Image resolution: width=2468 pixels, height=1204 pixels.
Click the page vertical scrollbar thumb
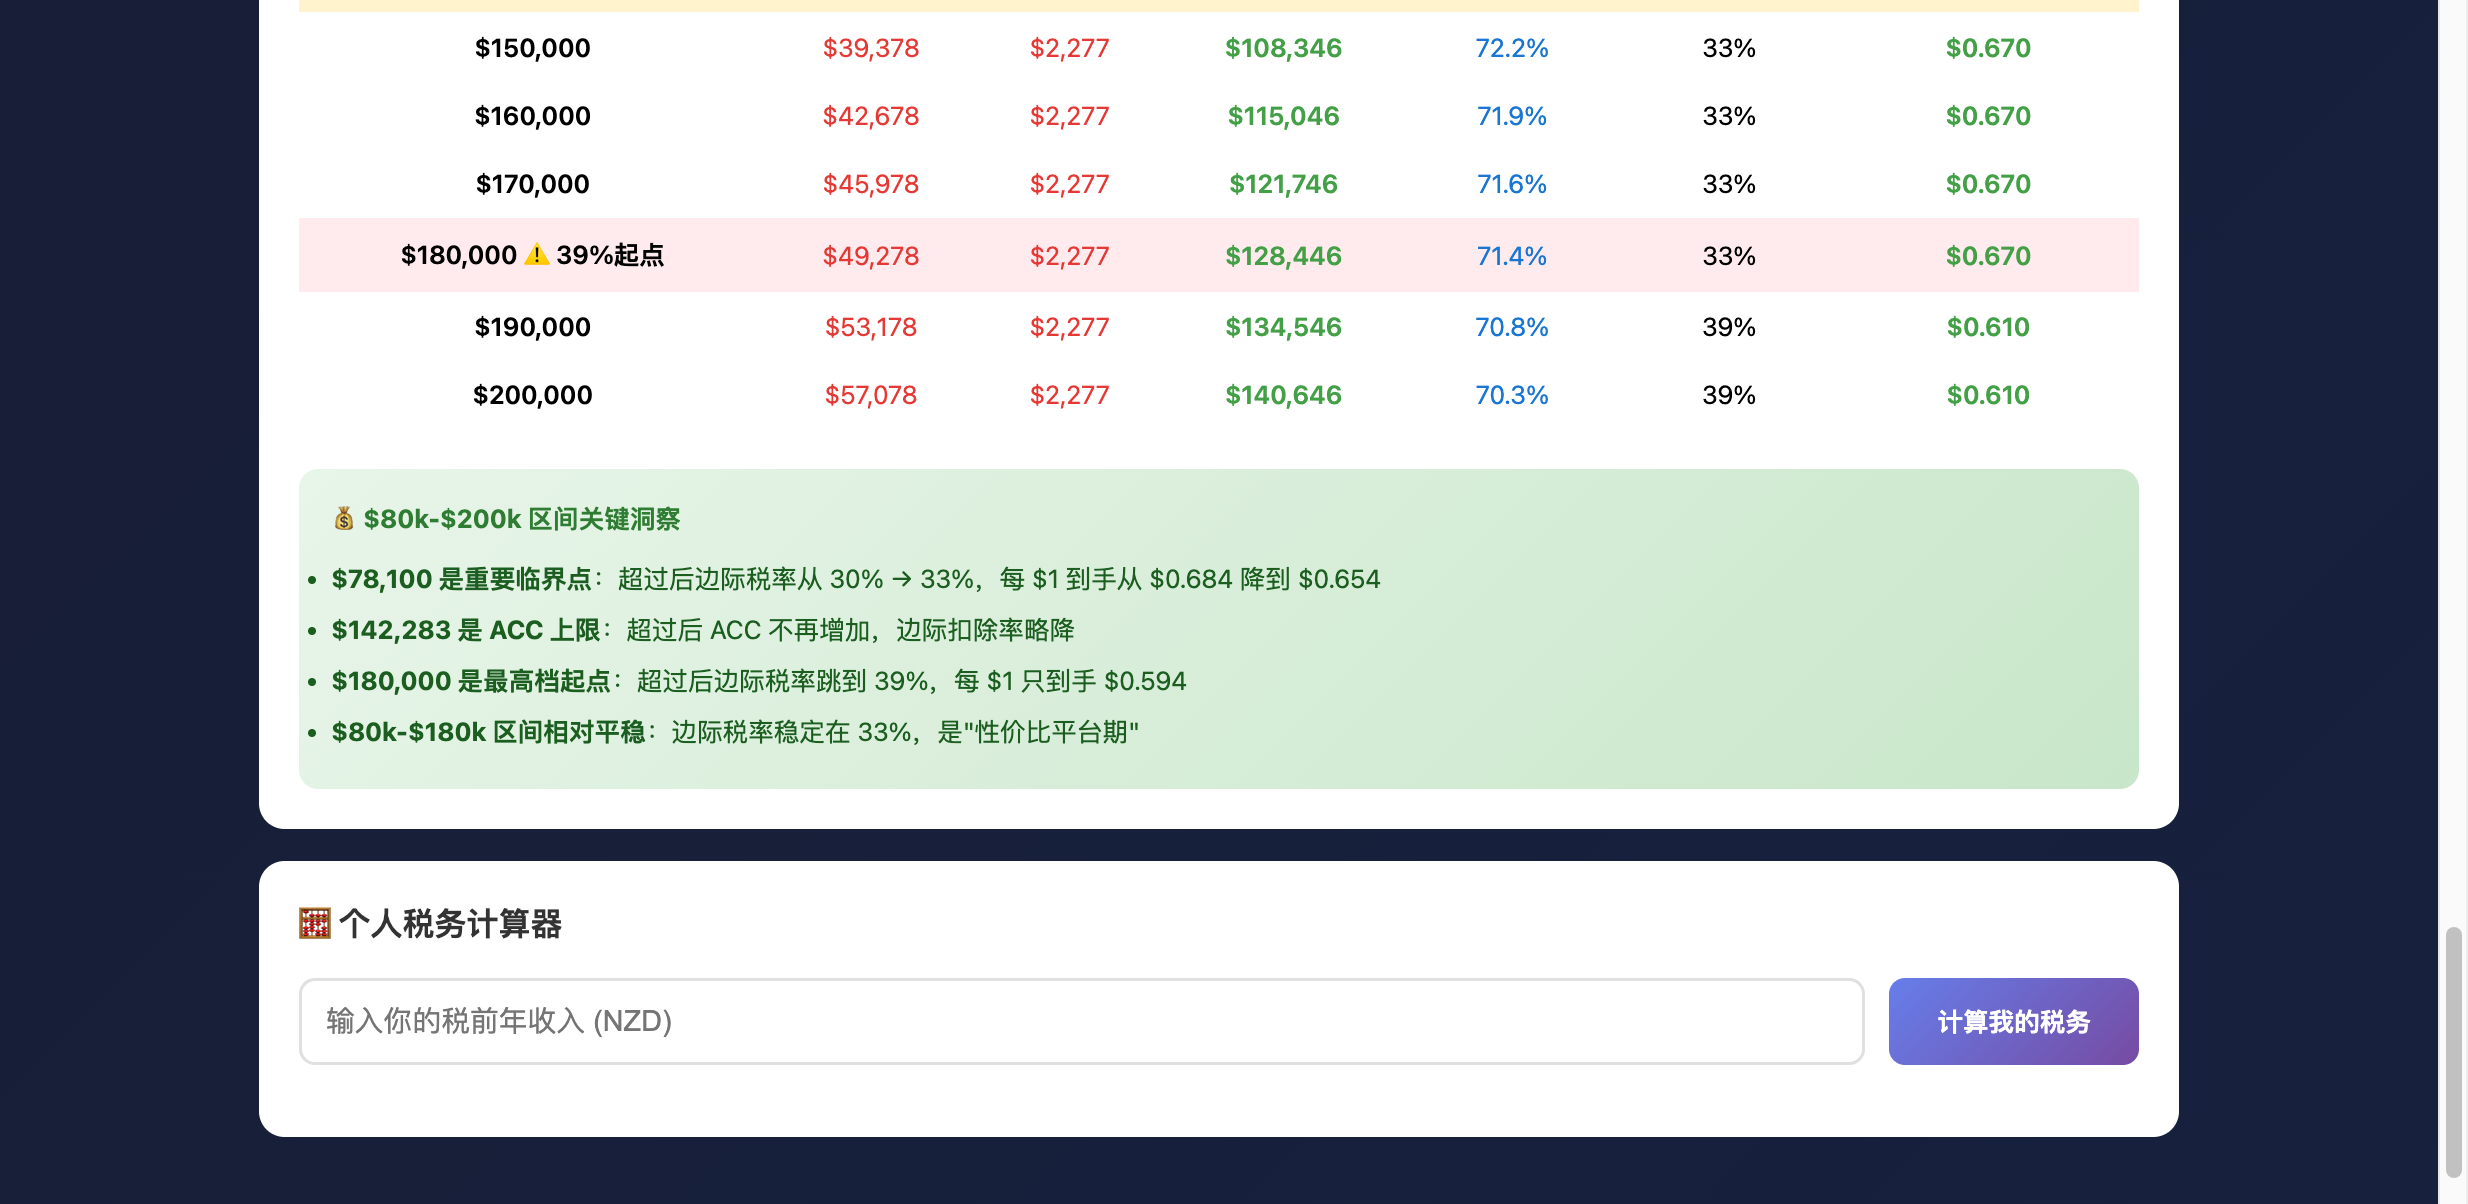coord(2452,1050)
